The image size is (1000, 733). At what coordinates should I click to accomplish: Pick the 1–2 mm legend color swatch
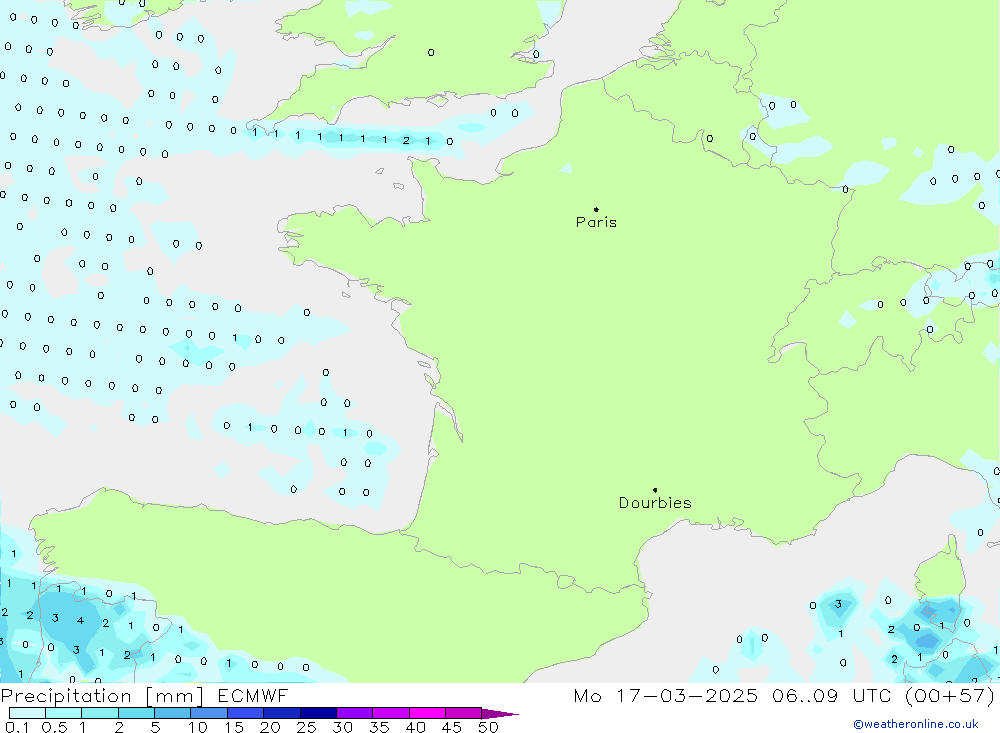point(100,713)
